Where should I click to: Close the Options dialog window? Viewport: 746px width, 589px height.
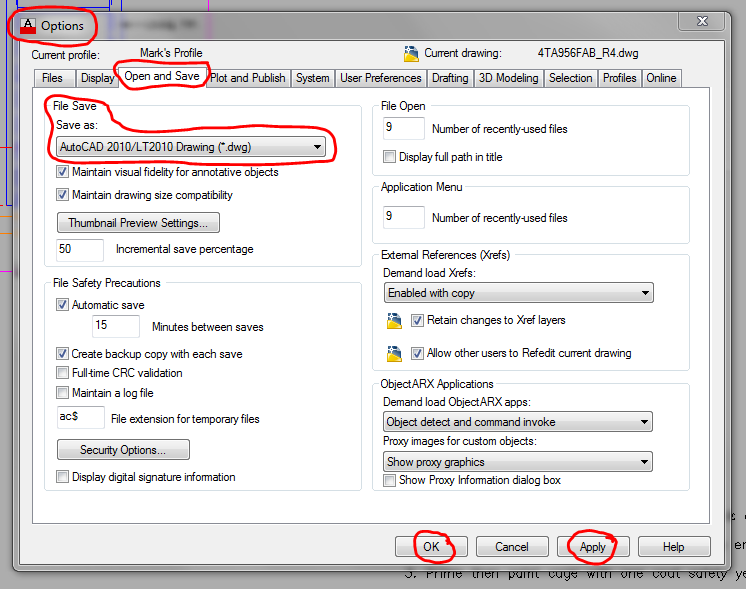click(702, 21)
